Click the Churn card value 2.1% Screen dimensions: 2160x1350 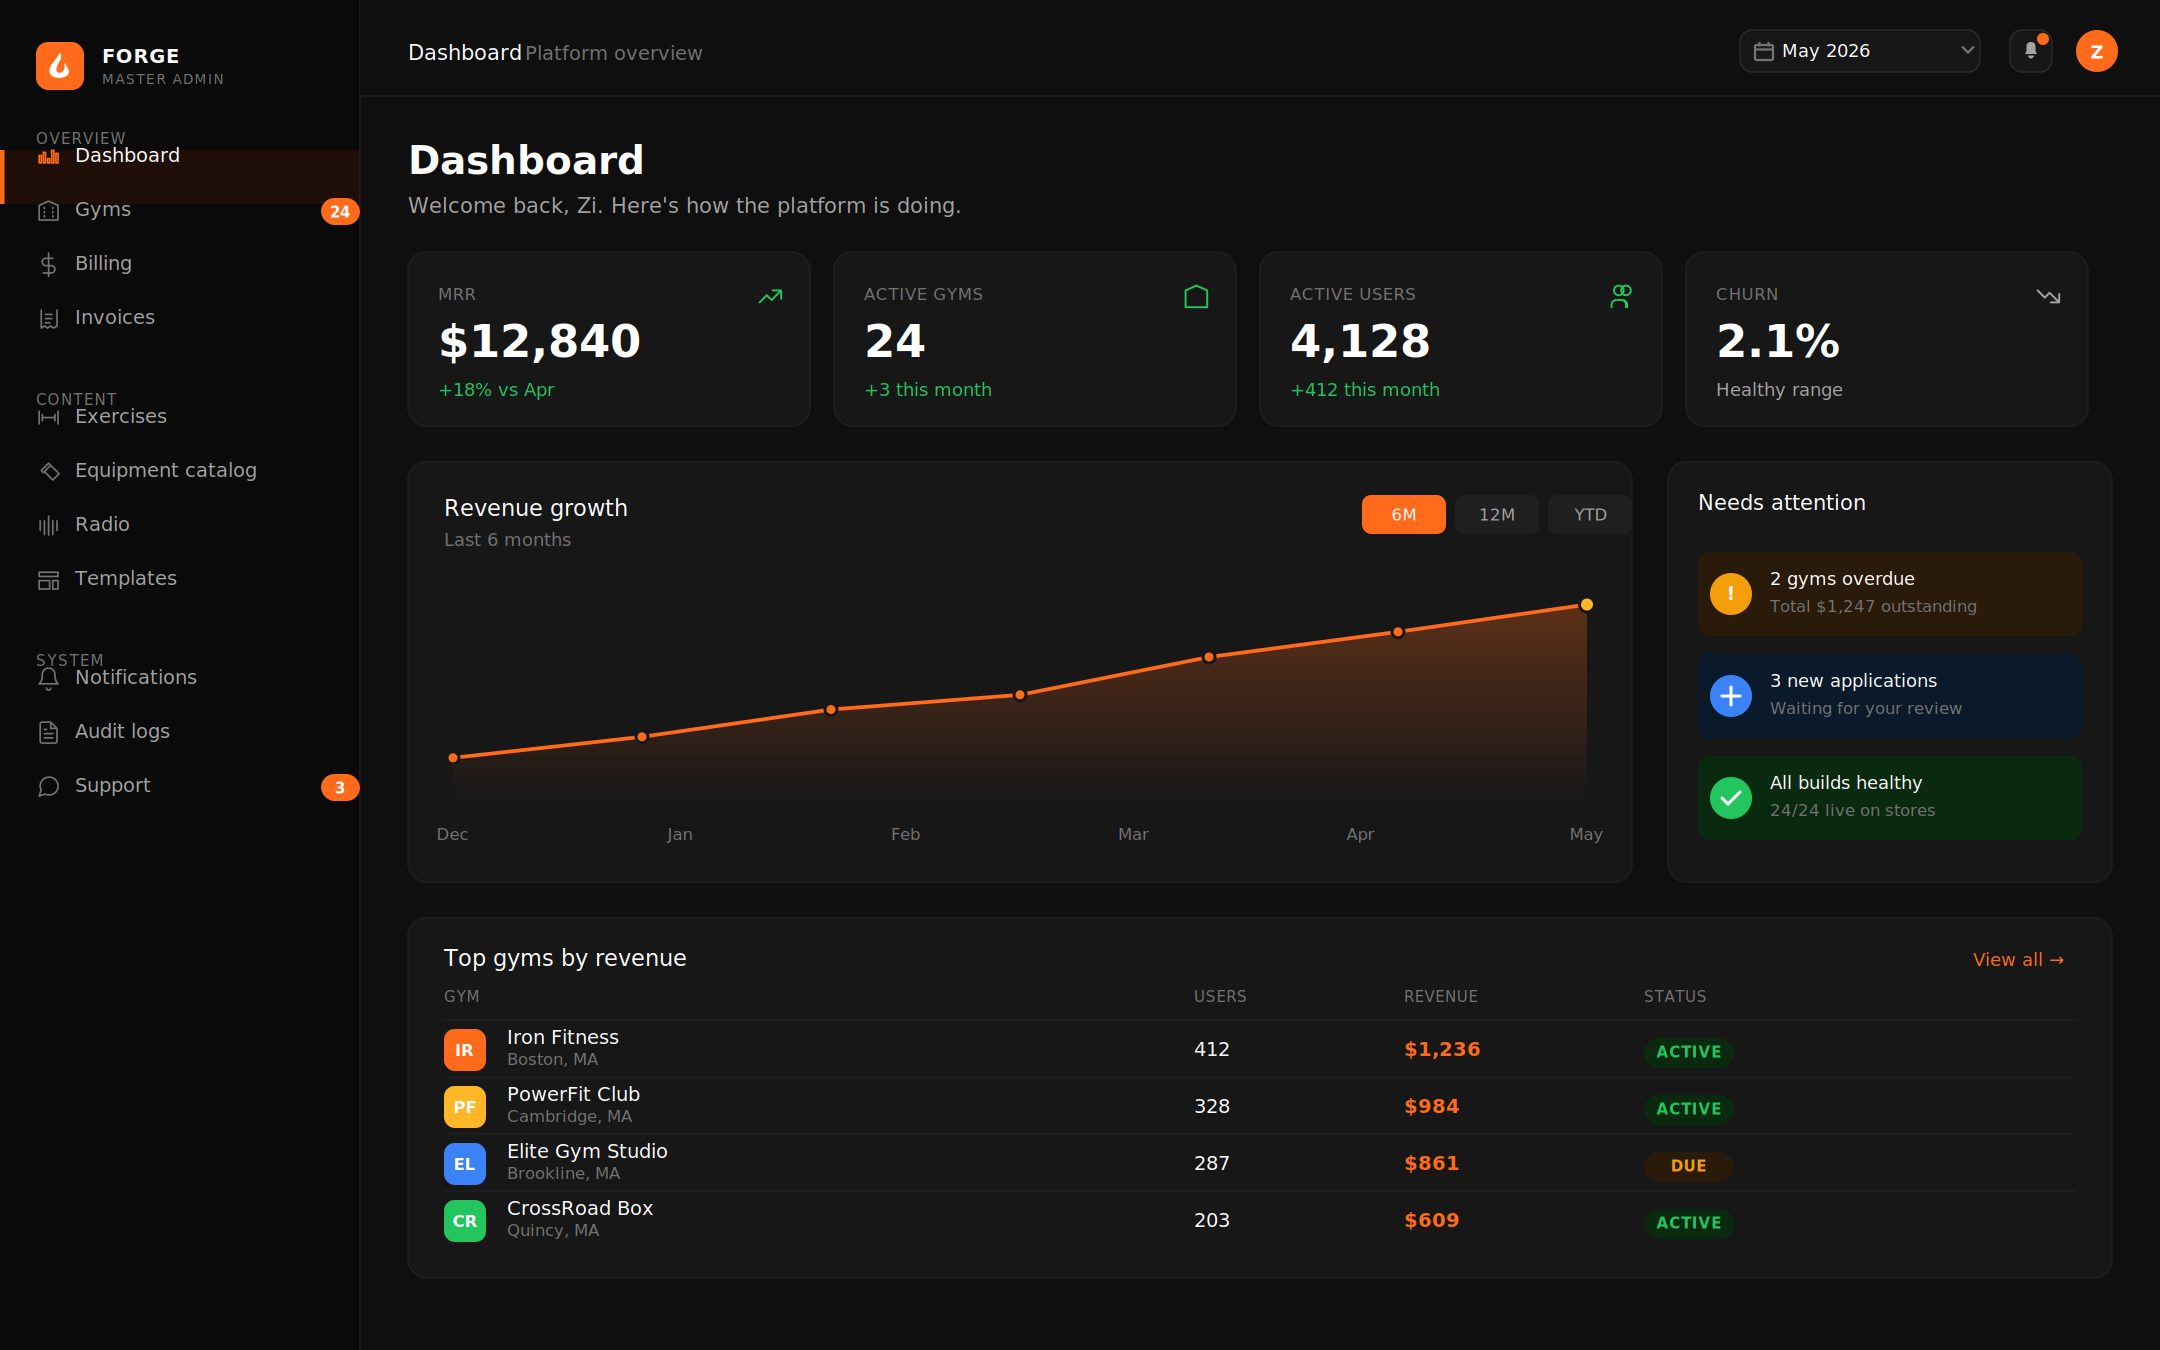point(1778,342)
